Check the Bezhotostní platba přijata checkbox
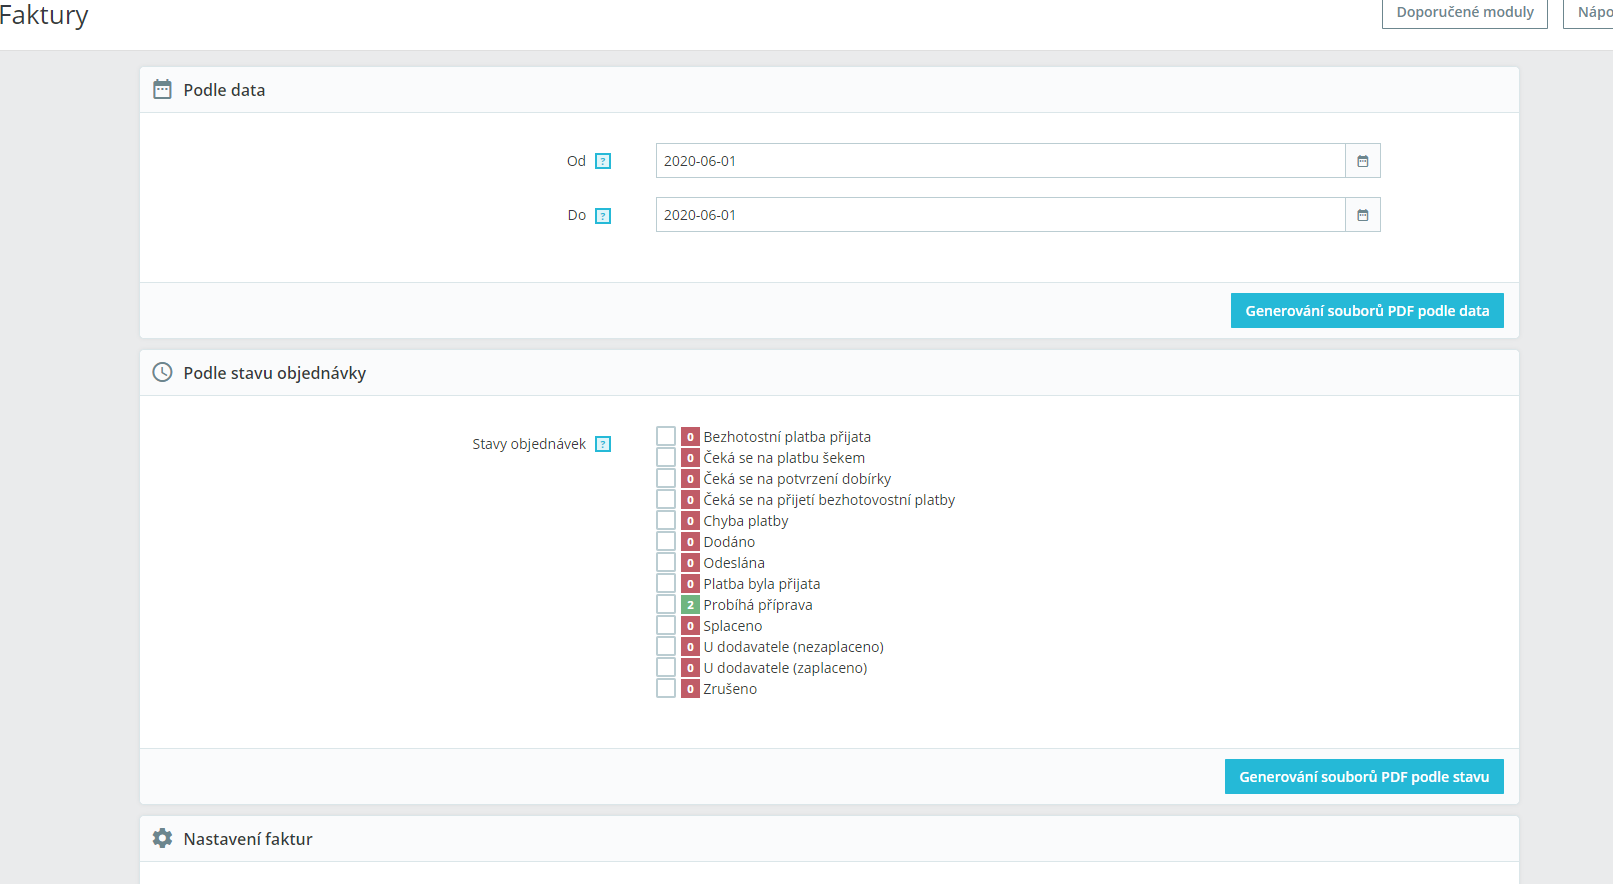 coord(666,436)
